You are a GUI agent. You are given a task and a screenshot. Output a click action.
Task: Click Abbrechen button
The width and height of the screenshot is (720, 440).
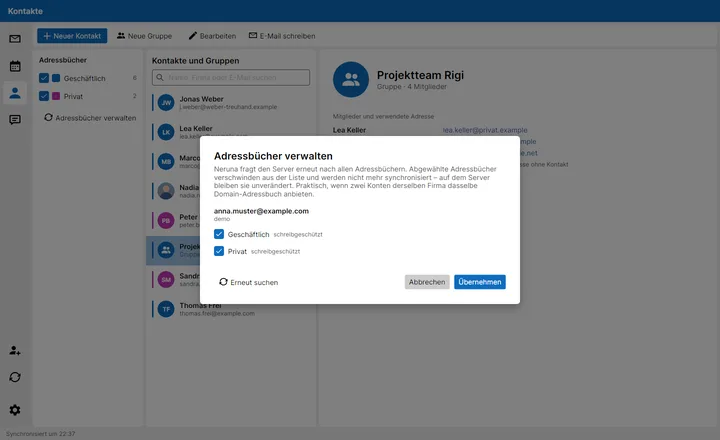click(427, 282)
